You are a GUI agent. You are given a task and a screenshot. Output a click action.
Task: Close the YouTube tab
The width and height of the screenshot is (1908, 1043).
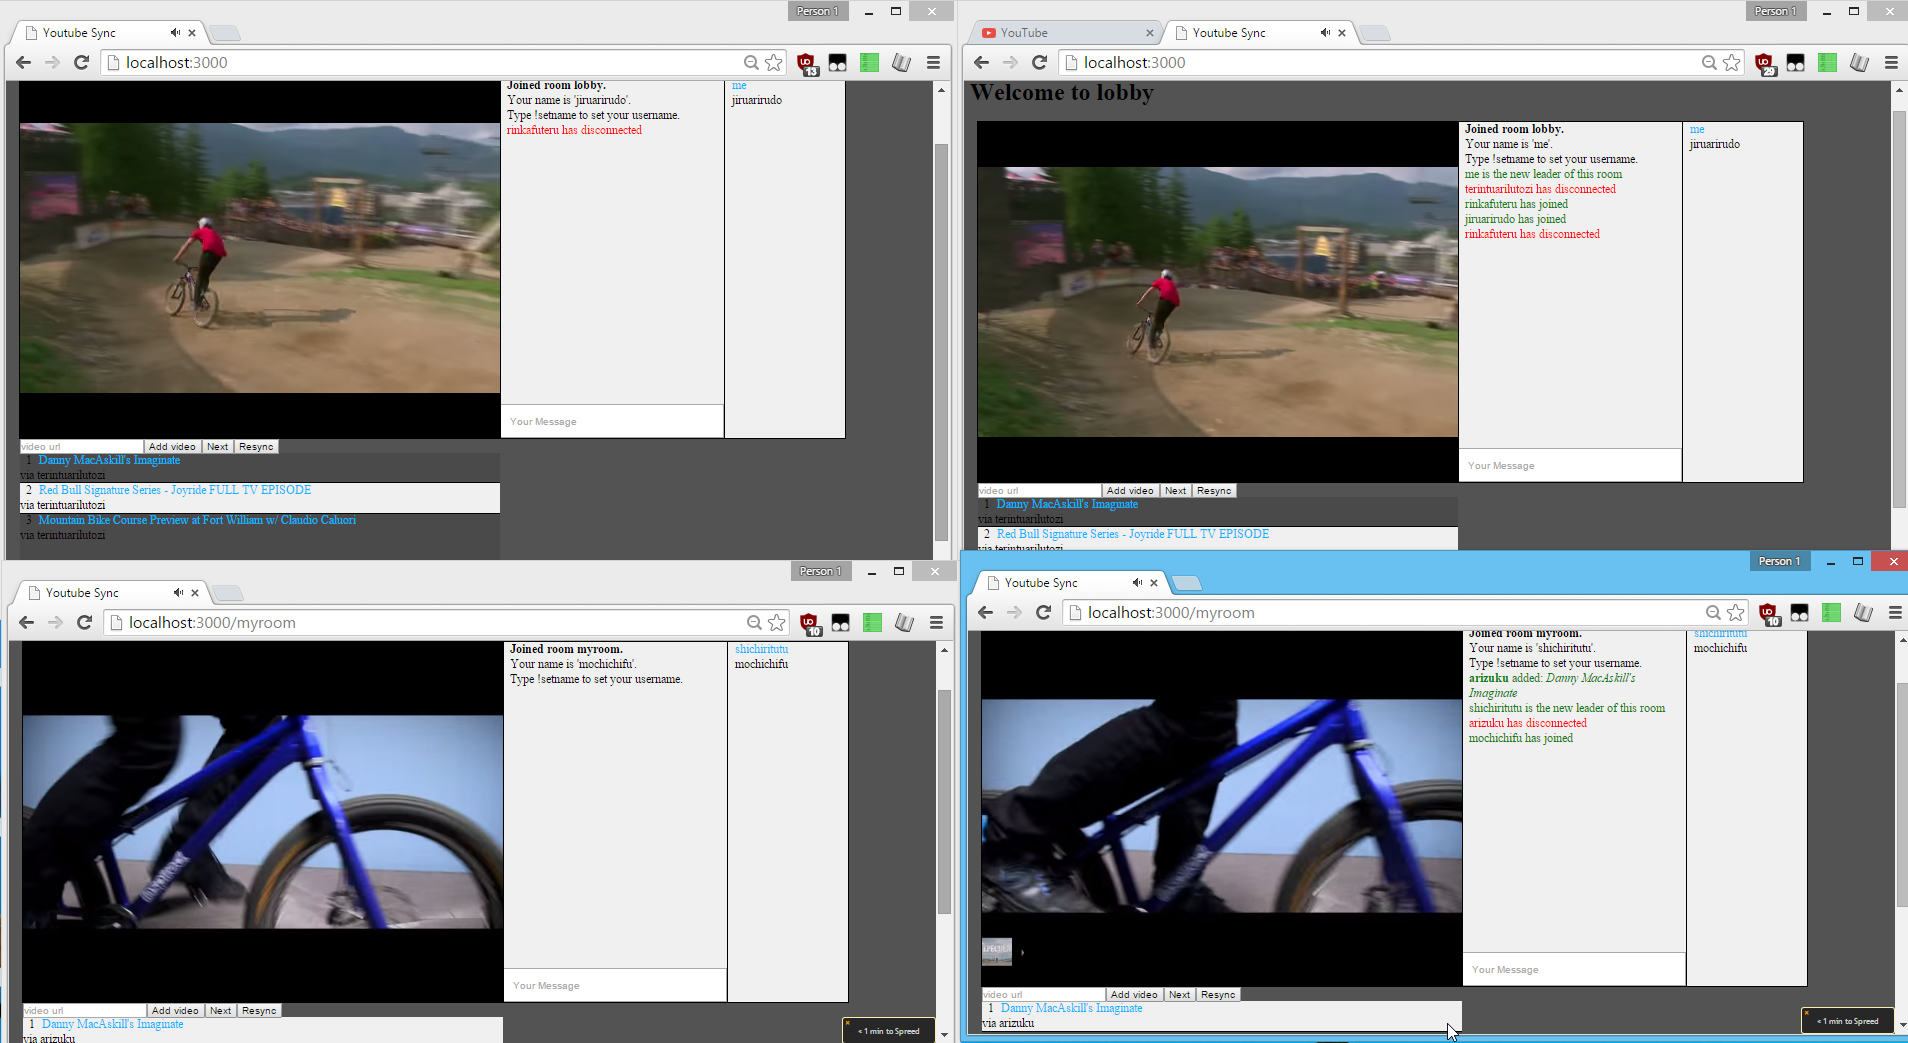(x=1149, y=33)
